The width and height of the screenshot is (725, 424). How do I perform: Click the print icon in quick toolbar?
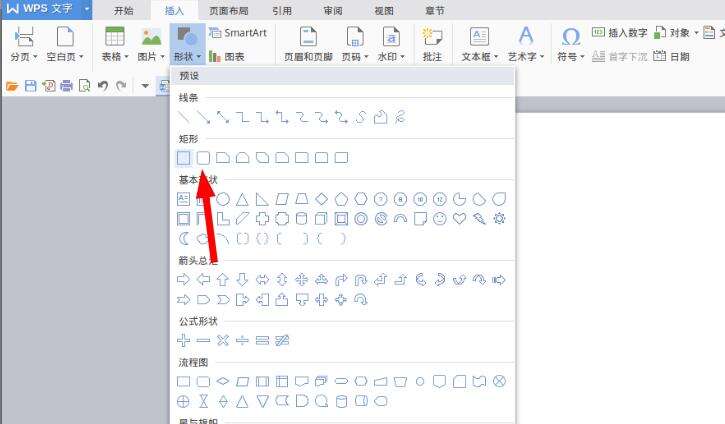coord(67,86)
